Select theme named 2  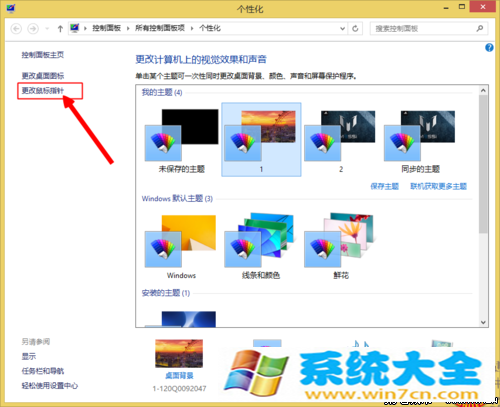click(341, 140)
